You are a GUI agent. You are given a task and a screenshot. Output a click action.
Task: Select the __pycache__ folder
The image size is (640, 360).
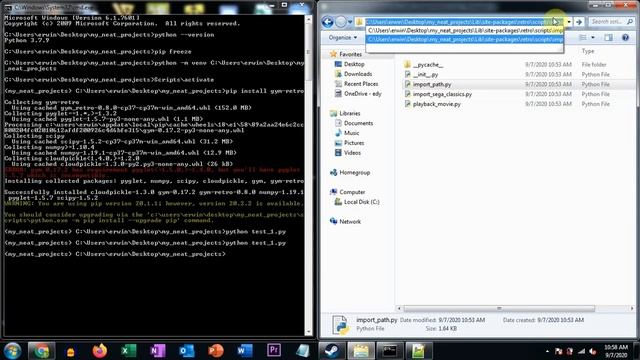point(428,64)
